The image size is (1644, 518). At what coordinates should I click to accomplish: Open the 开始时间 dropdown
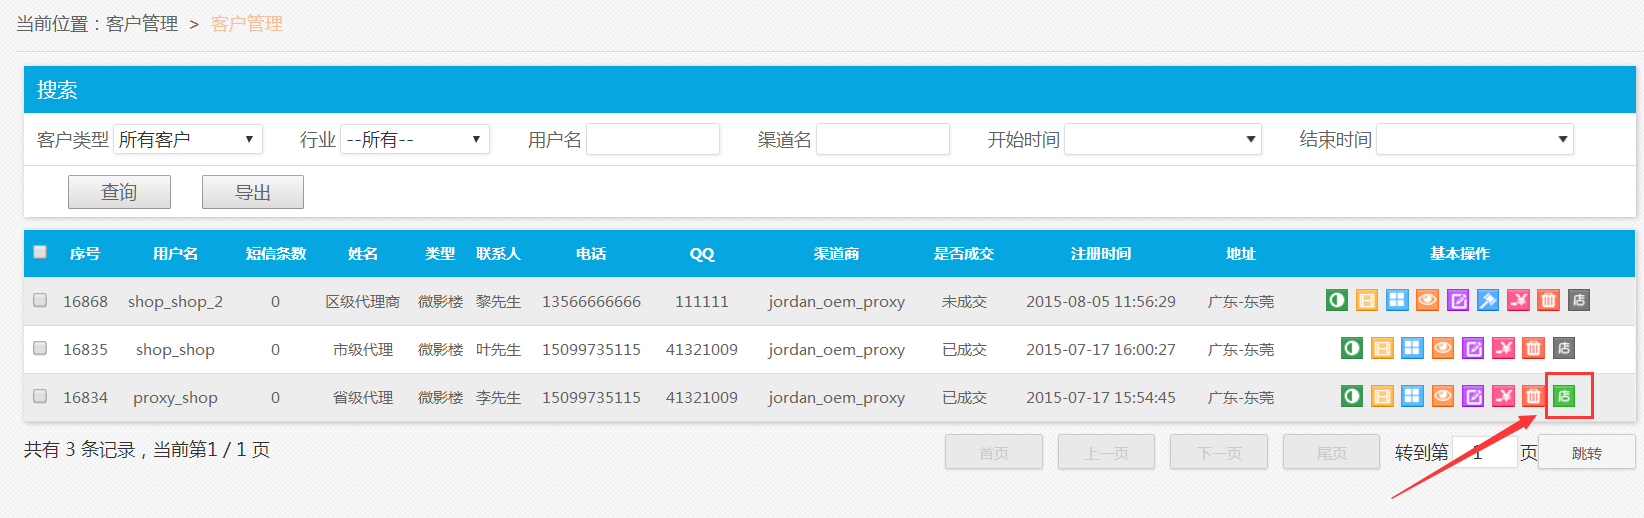1162,139
